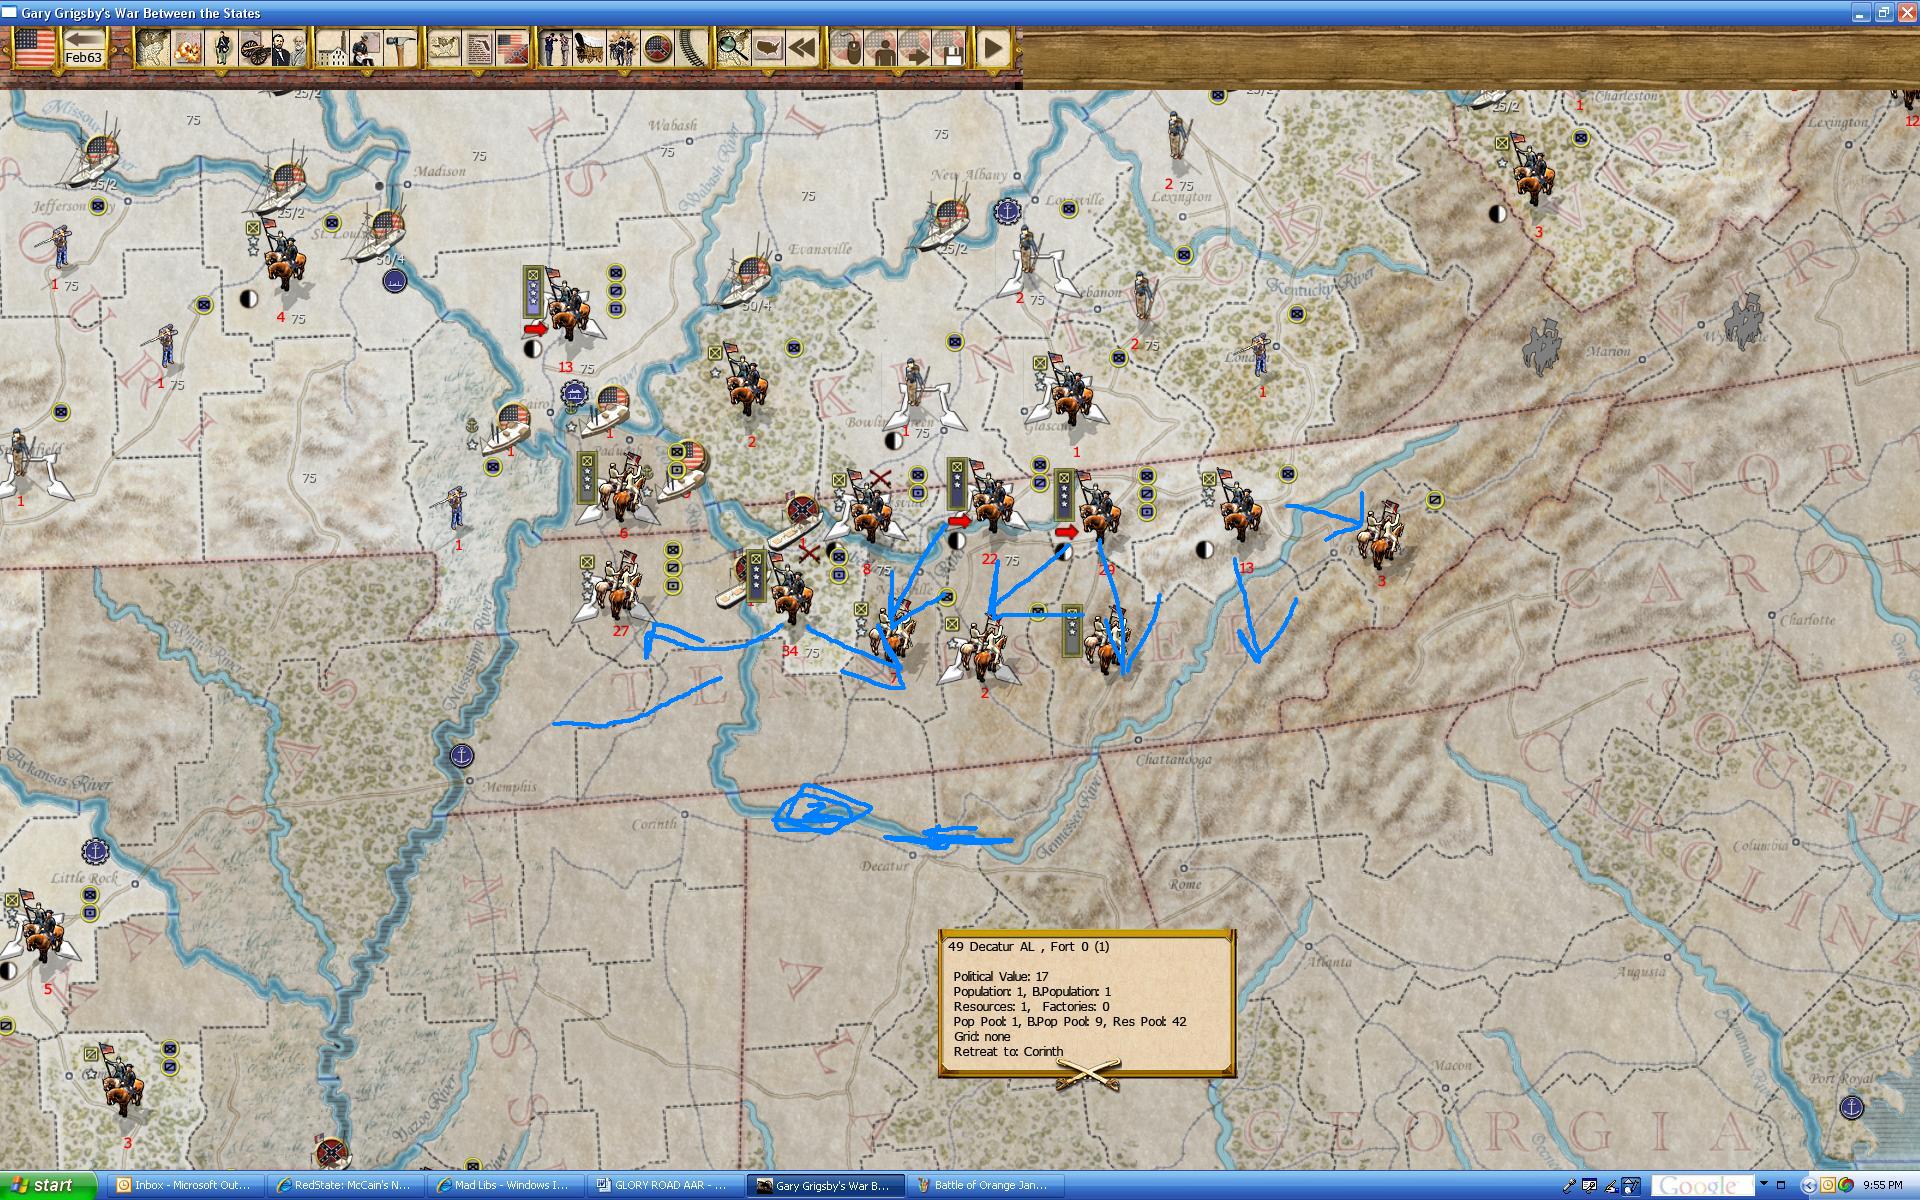
Task: Select the covered wagon supply icon
Action: 590,47
